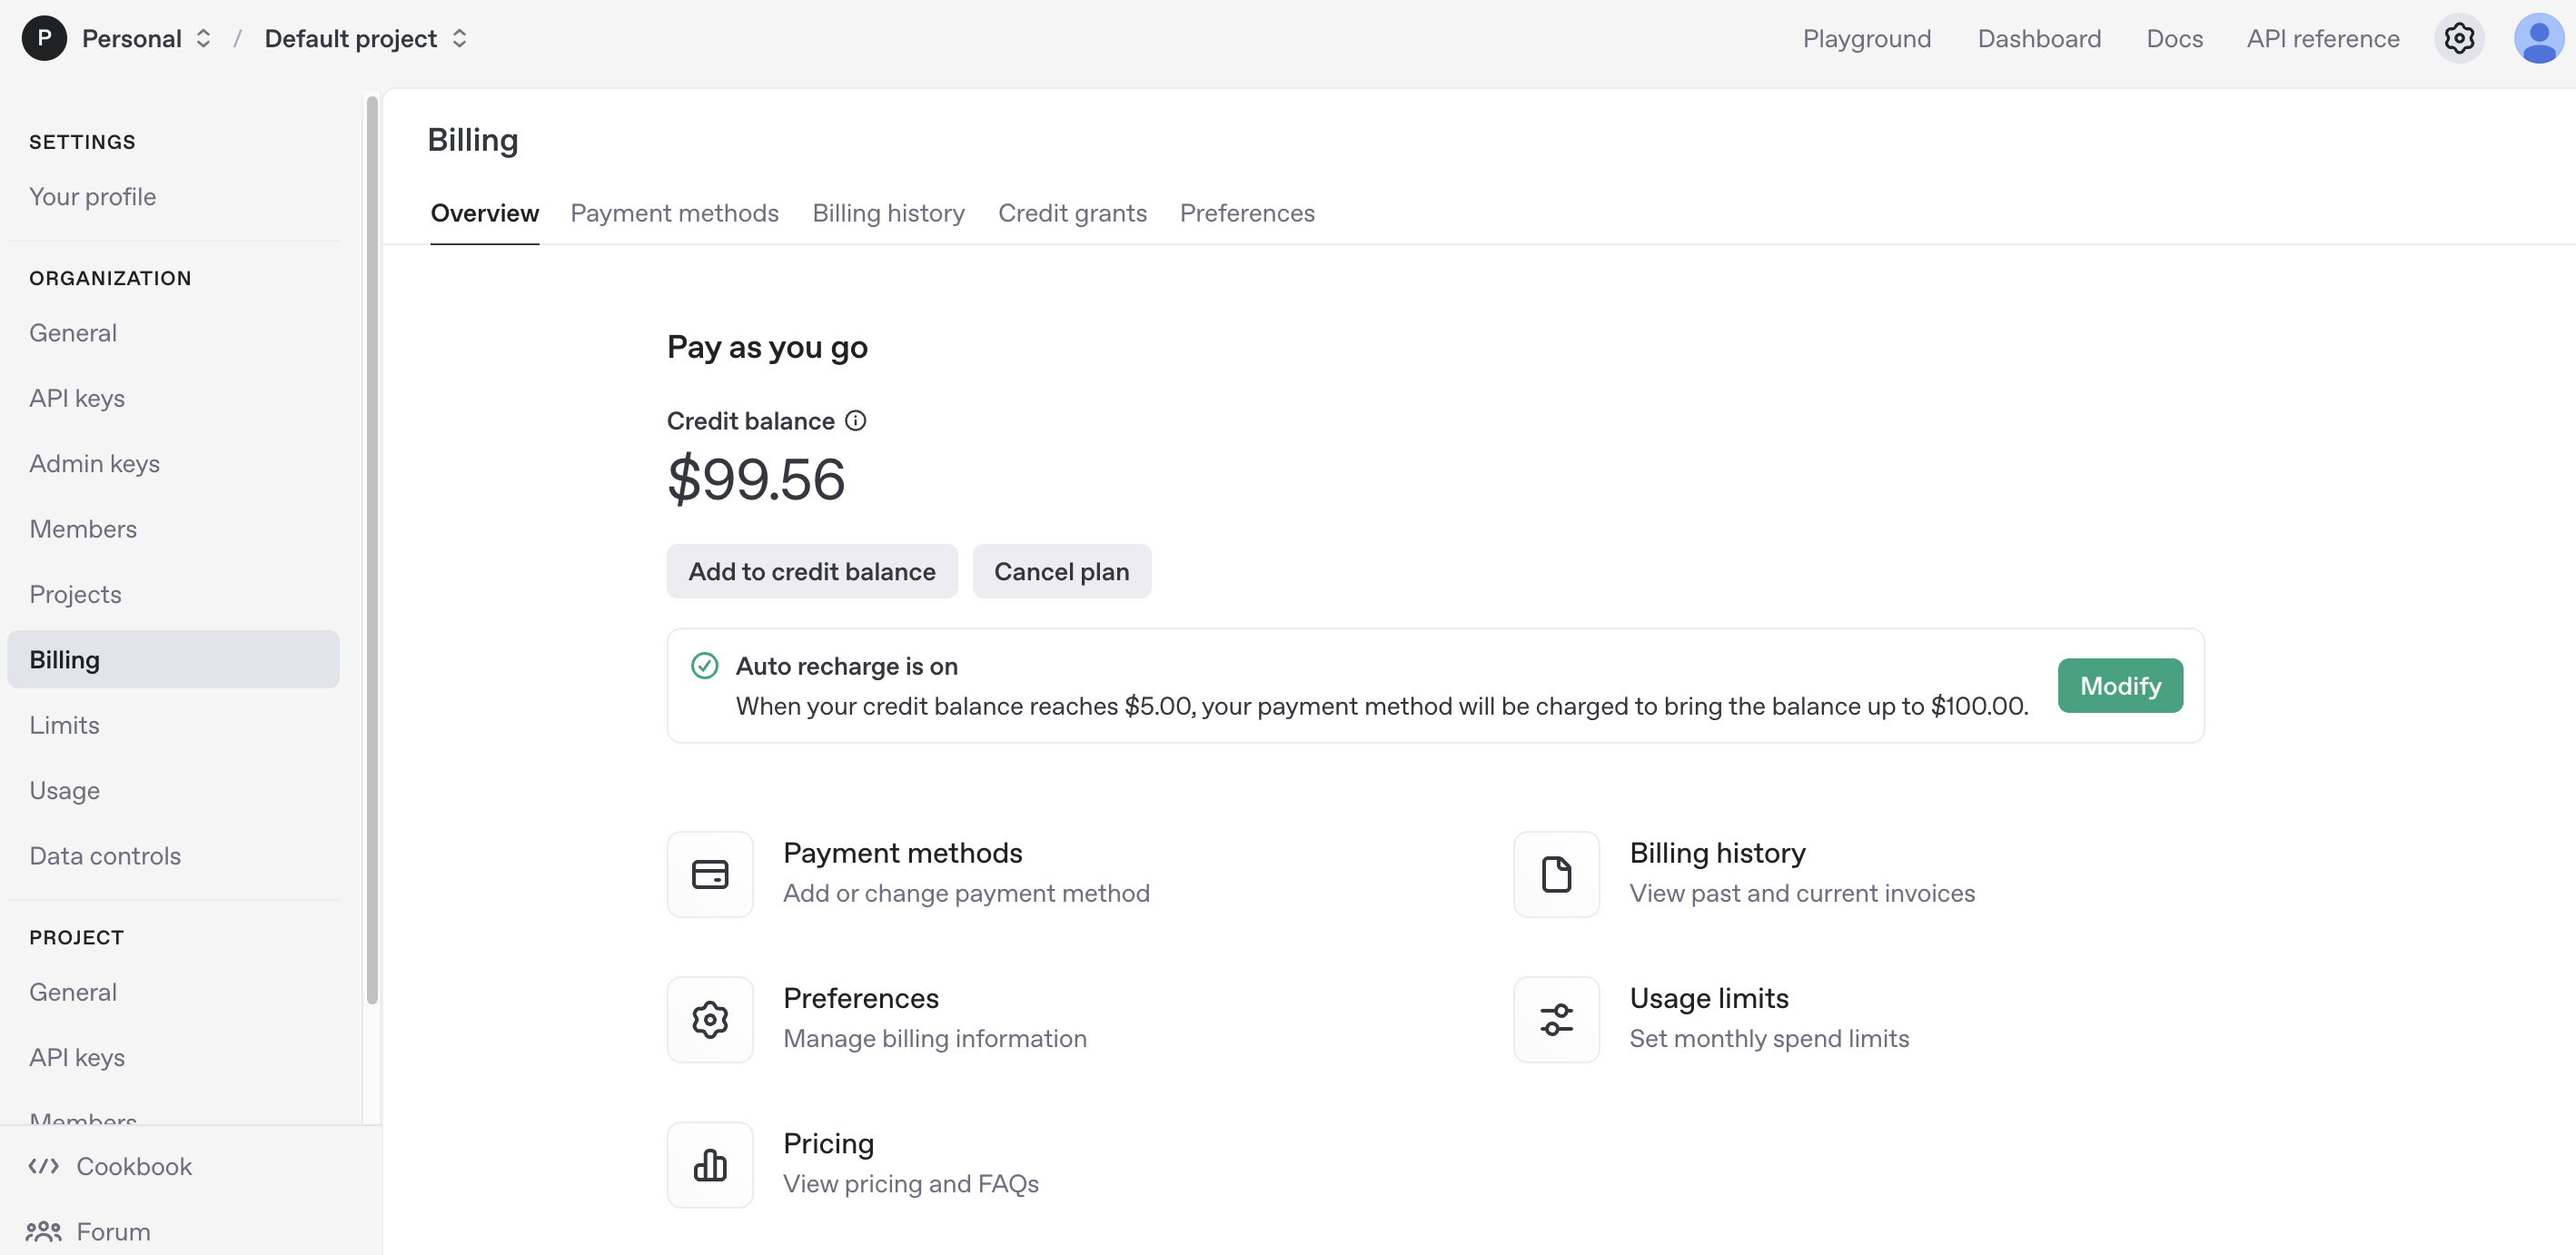Image resolution: width=2576 pixels, height=1255 pixels.
Task: Open Payment methods card icon
Action: 709,874
